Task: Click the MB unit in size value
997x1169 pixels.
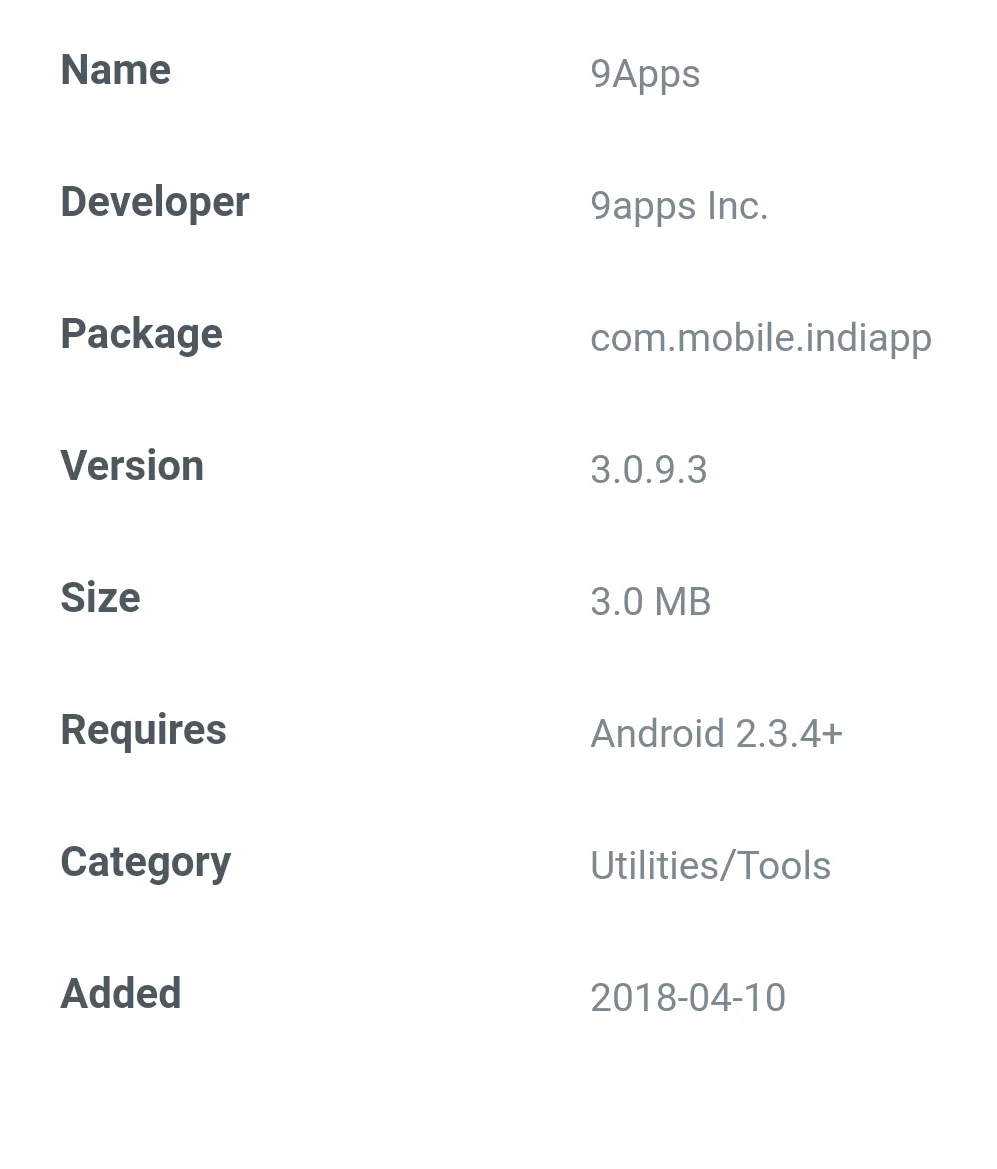Action: coord(683,602)
